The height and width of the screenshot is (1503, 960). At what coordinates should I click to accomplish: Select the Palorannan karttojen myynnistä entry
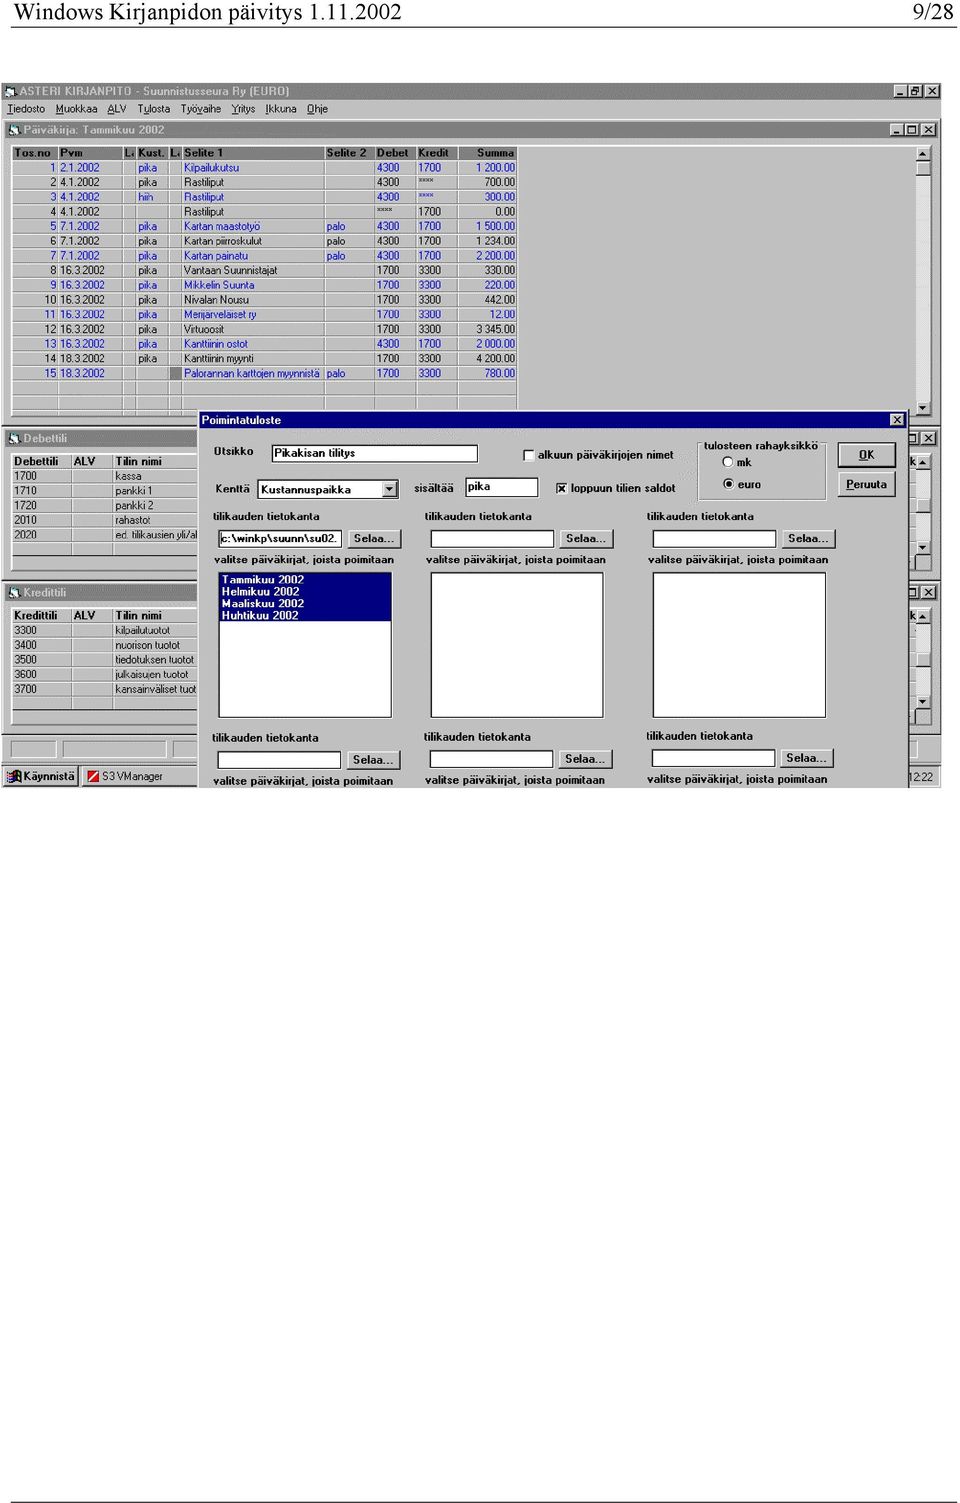click(x=264, y=374)
